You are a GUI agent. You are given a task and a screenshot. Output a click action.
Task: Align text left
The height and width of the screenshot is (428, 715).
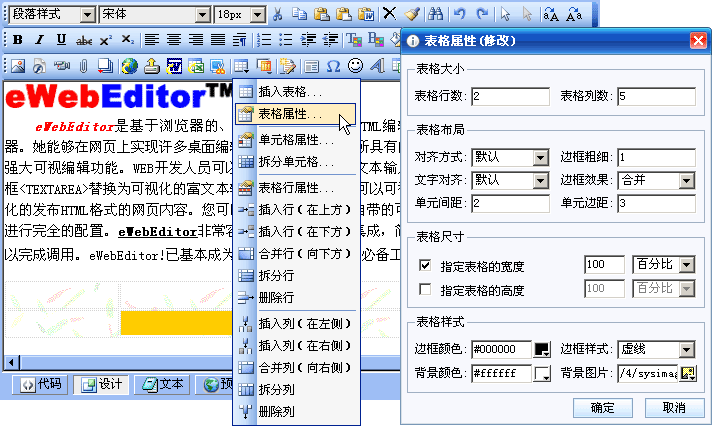coord(152,40)
